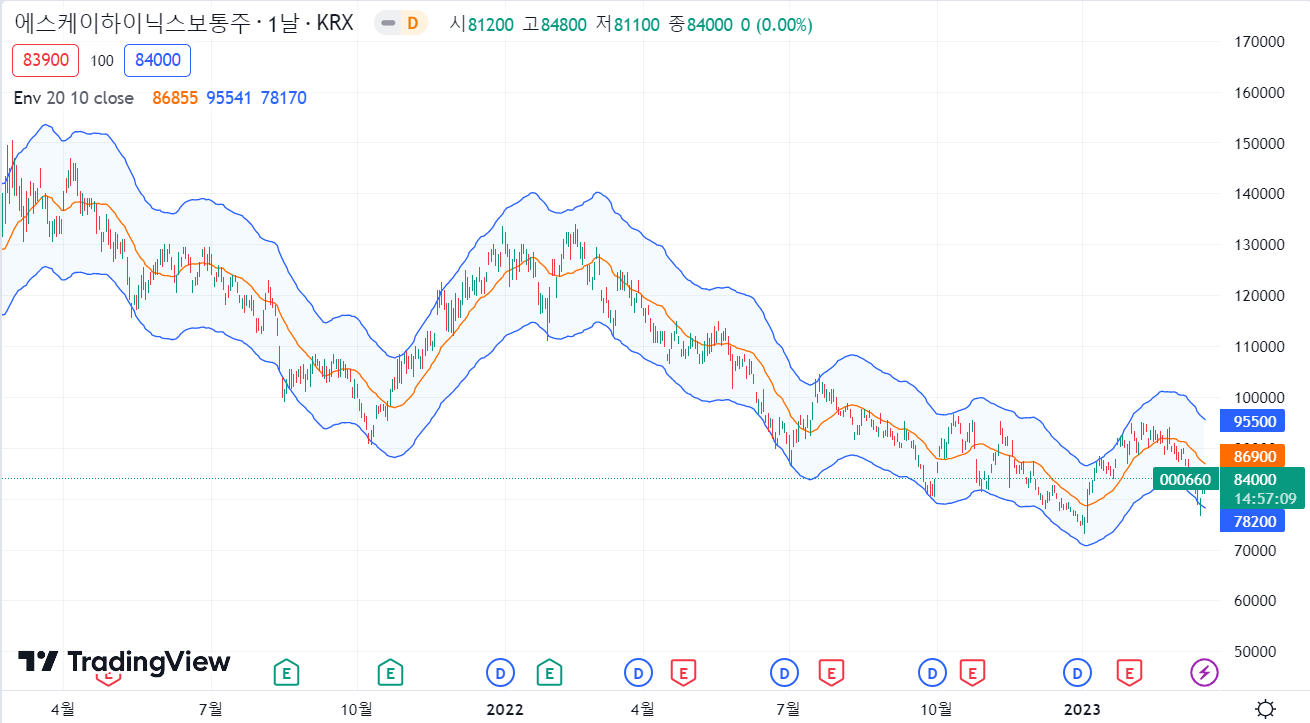Click the change value 0 (0.00%)

tap(776, 24)
